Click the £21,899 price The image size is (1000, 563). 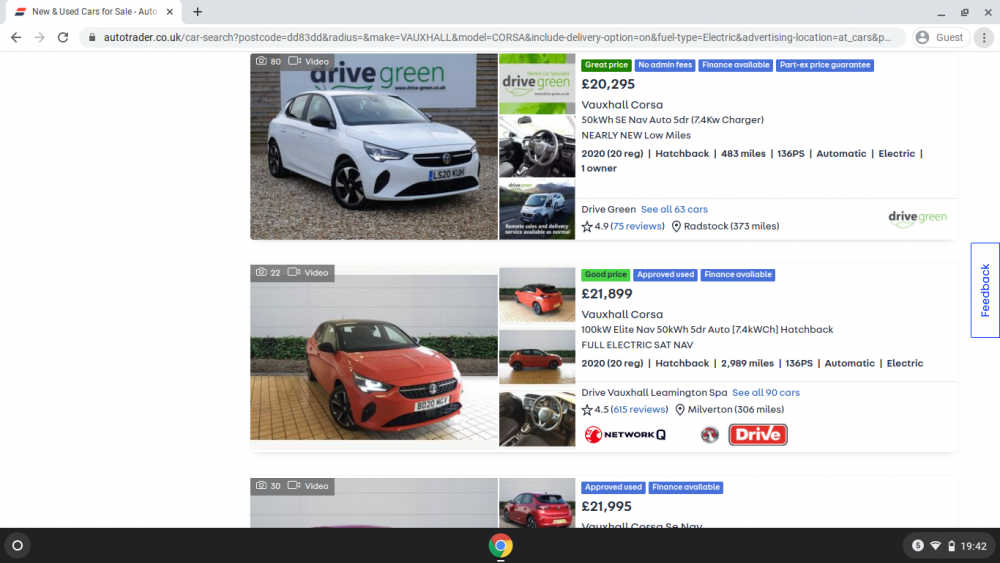point(607,294)
